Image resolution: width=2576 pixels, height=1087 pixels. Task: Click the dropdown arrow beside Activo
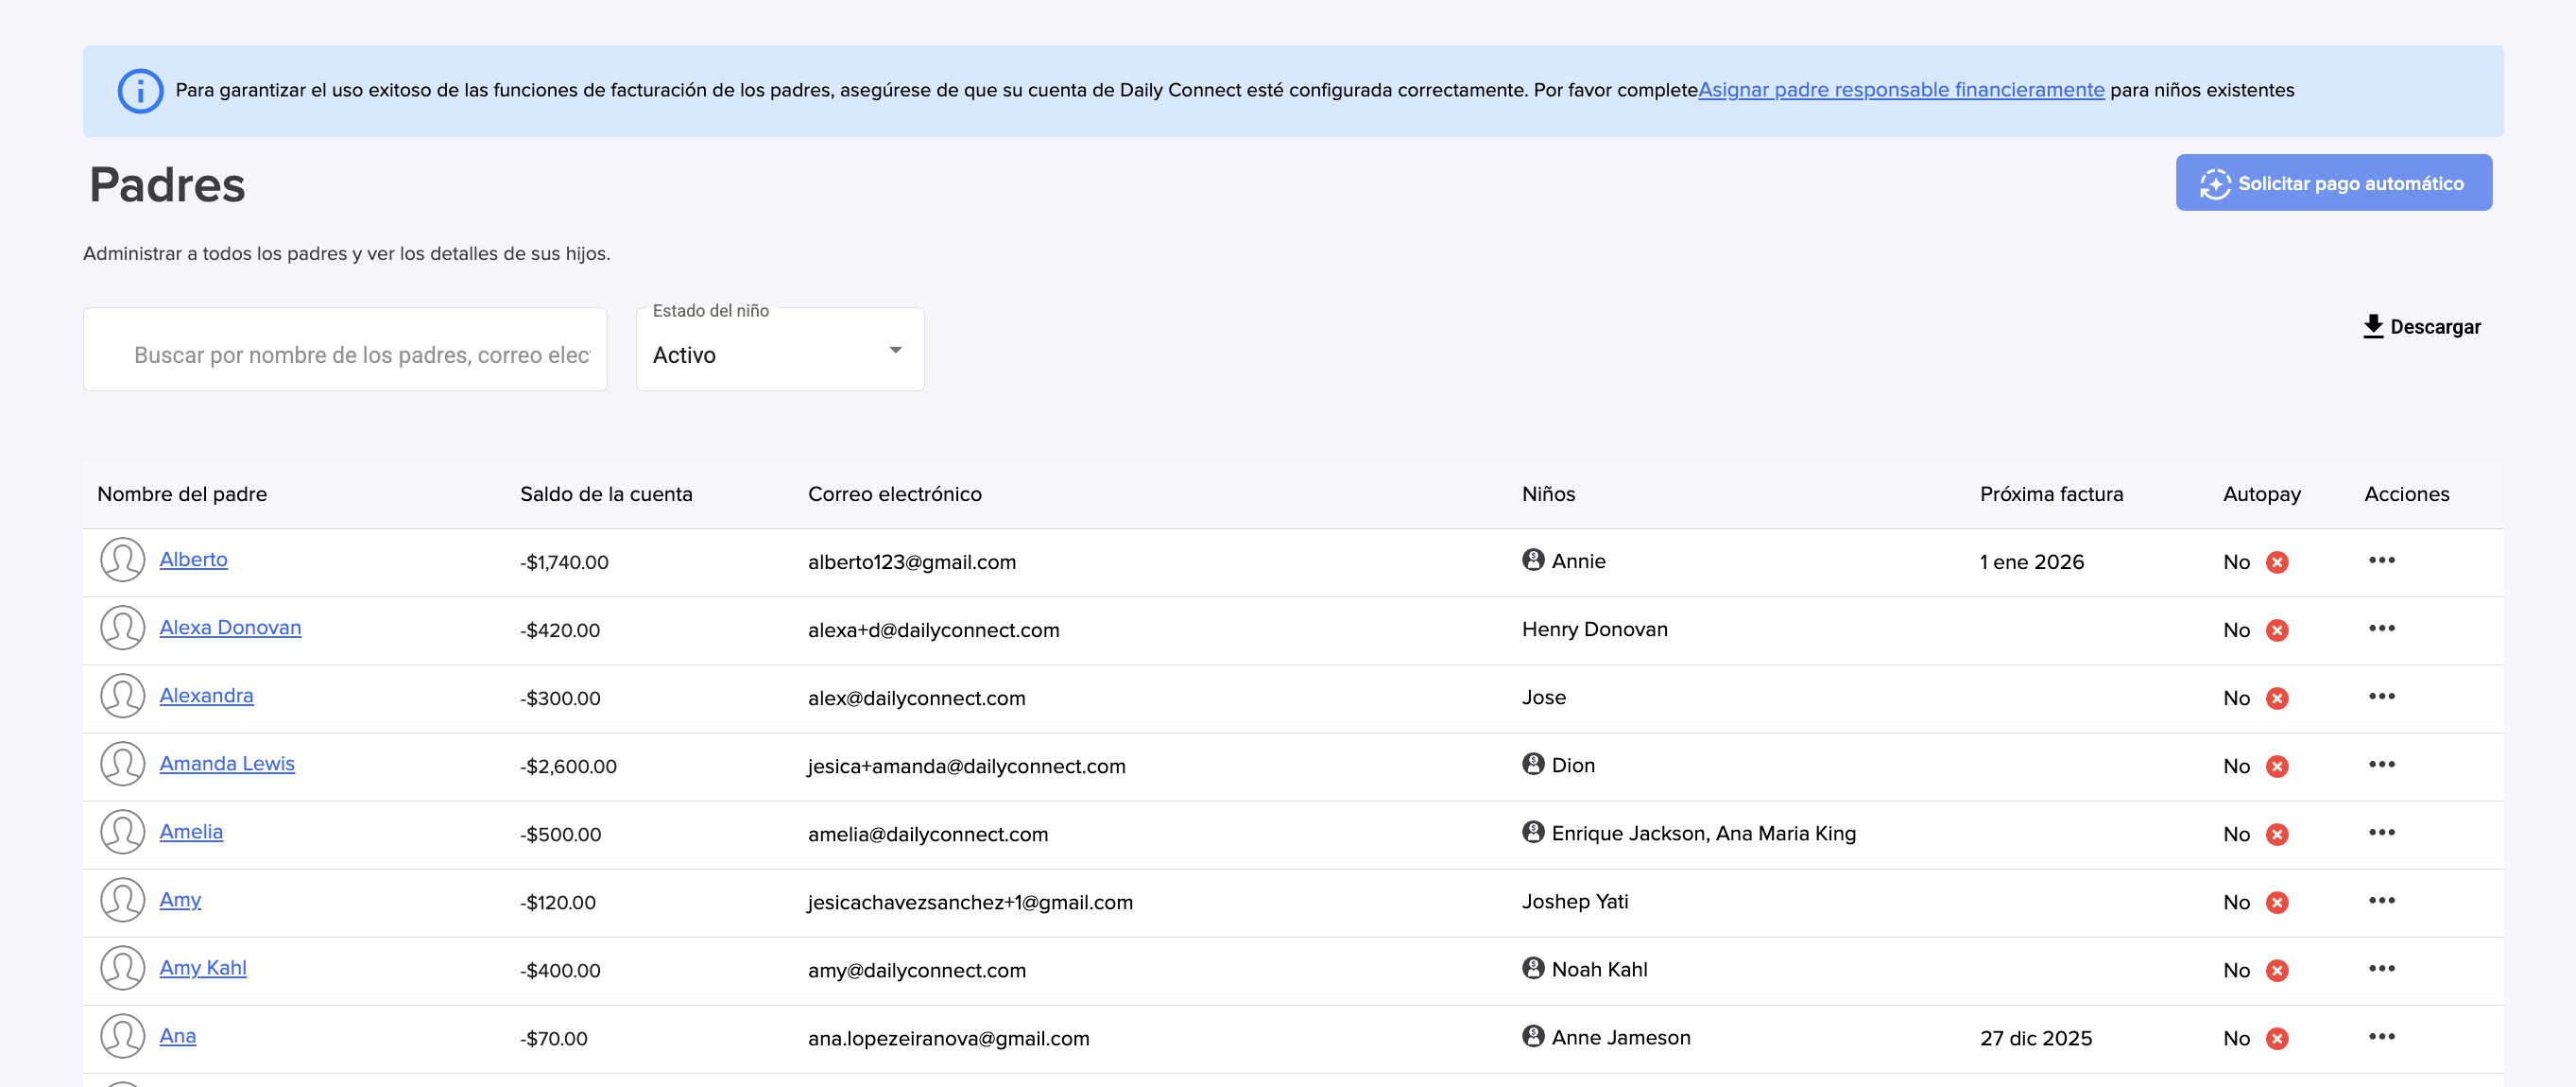895,351
